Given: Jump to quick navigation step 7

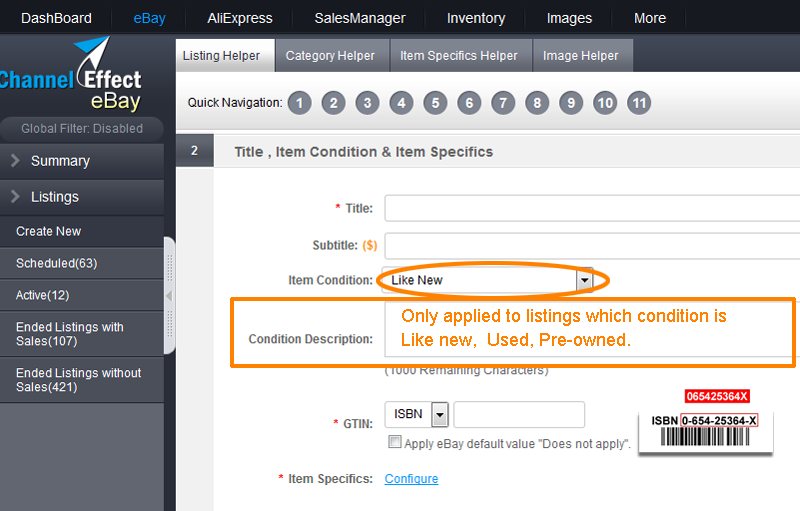Looking at the screenshot, I should click(x=503, y=103).
